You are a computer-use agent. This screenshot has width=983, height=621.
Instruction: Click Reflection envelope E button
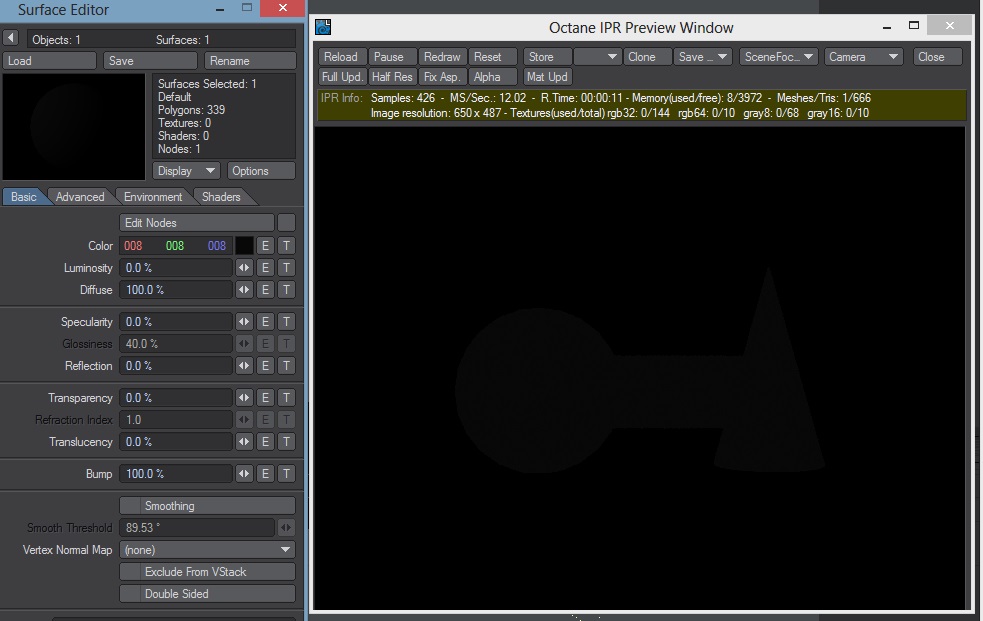click(265, 365)
